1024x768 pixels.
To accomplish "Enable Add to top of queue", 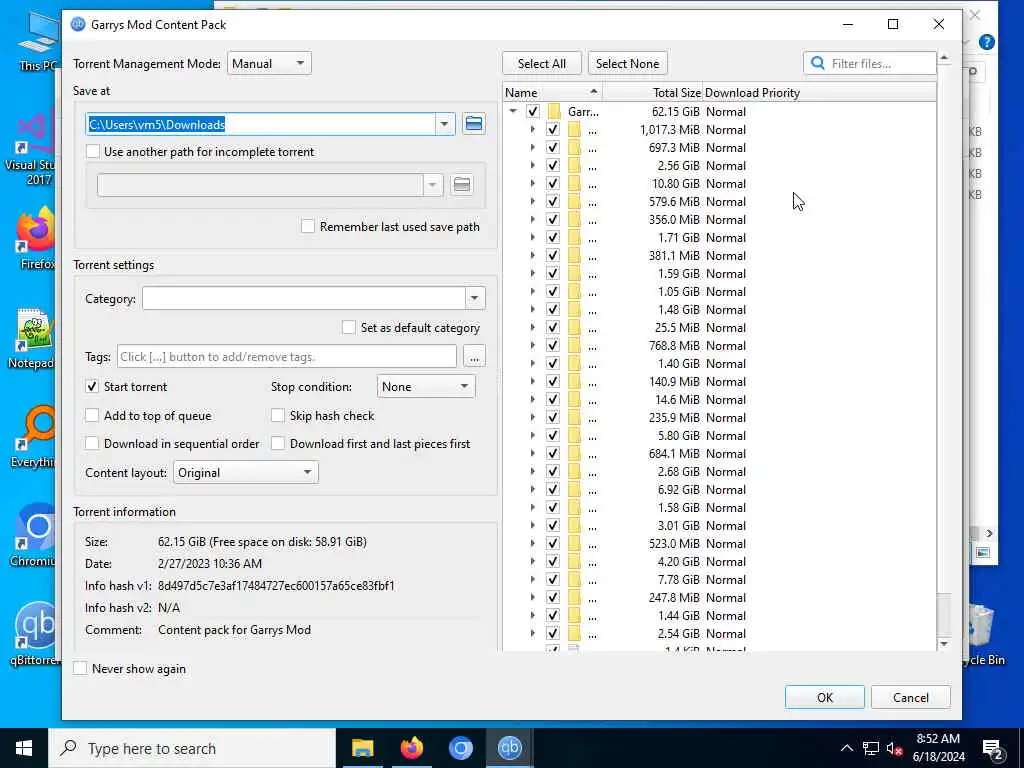I will pos(92,415).
